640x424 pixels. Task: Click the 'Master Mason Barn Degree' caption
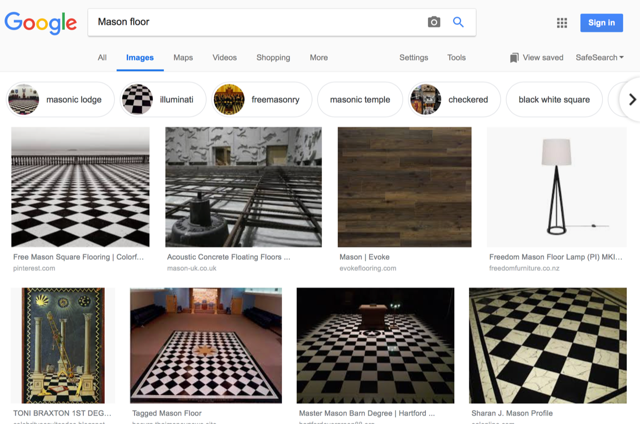[367, 413]
